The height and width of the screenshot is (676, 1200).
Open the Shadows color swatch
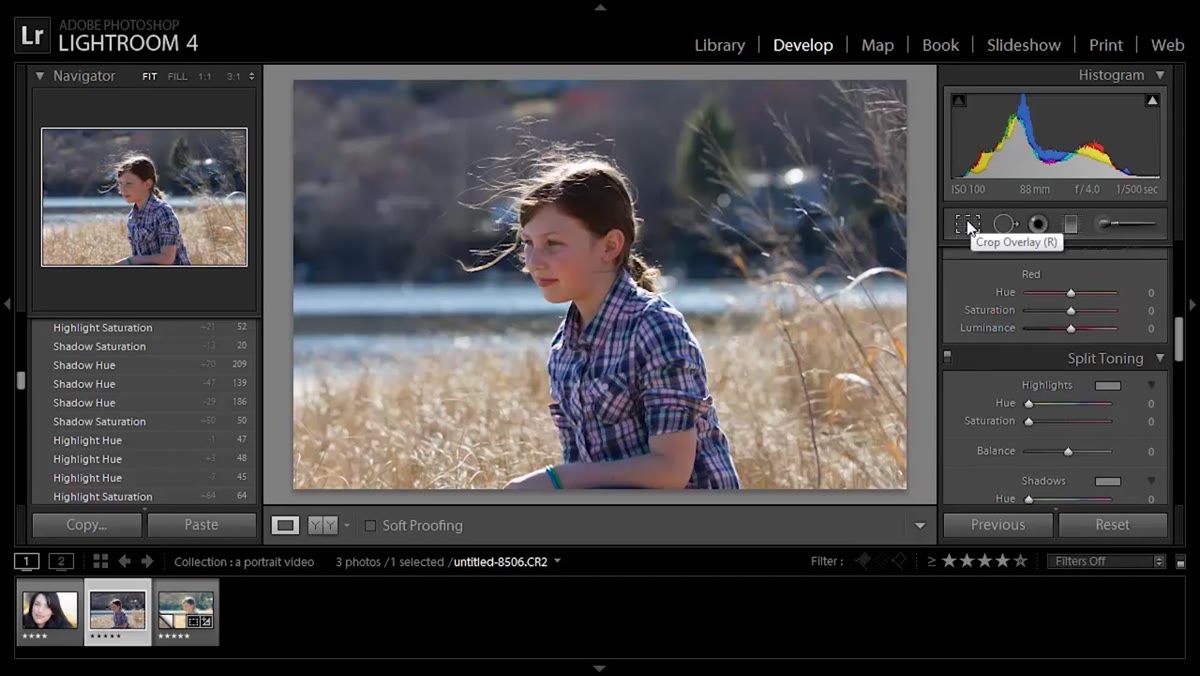[x=1107, y=481]
